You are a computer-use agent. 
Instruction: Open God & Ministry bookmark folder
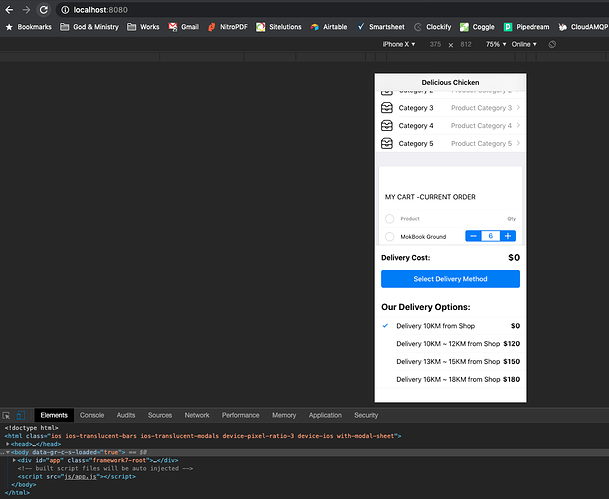coord(89,27)
